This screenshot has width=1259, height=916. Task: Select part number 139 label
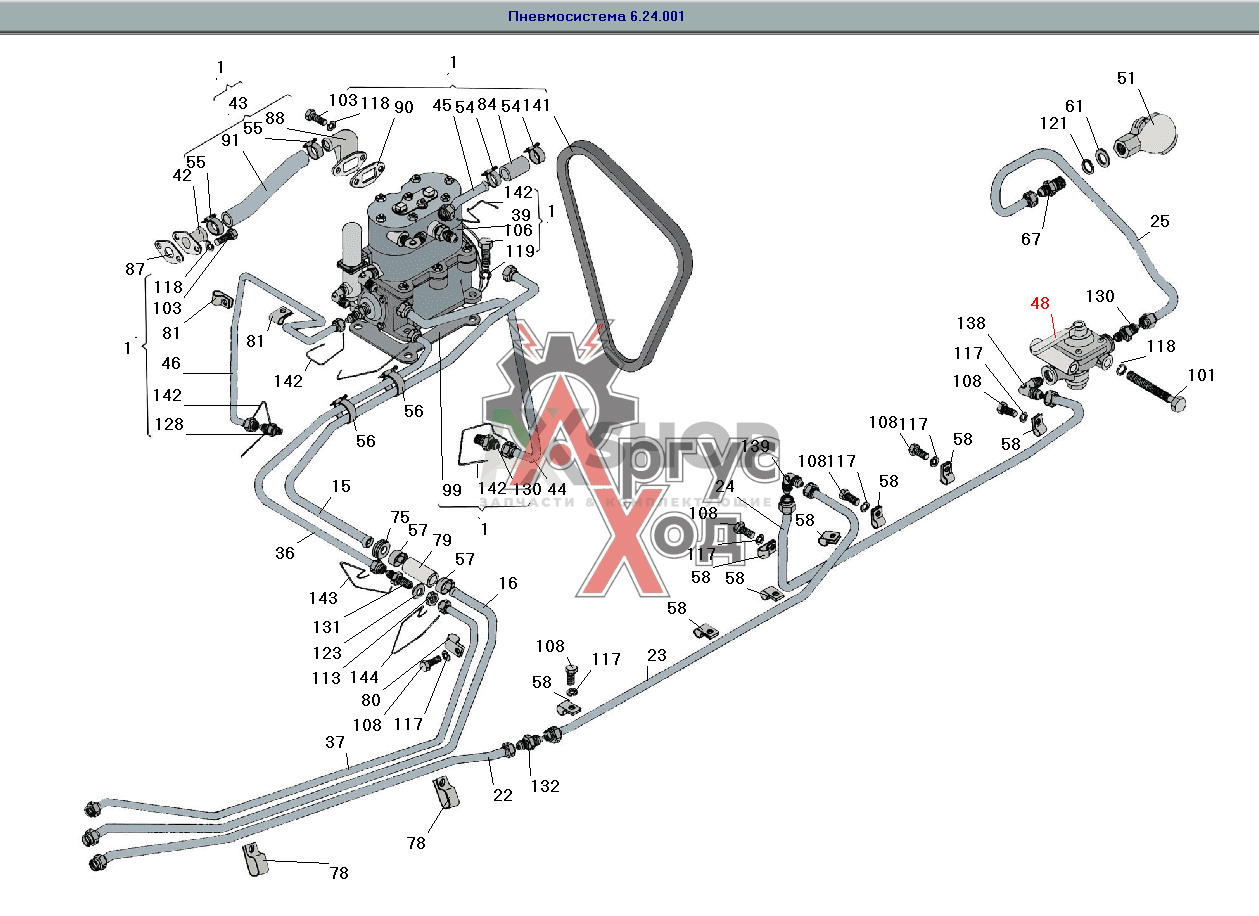(757, 446)
